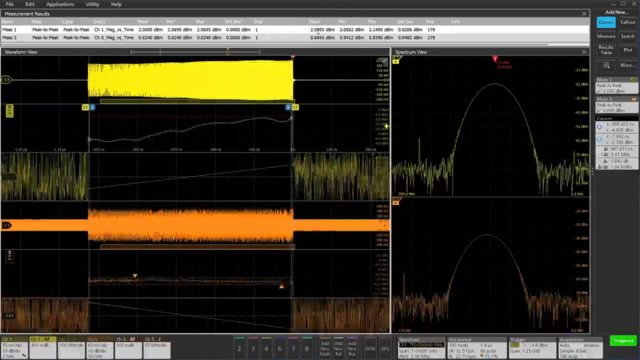The image size is (640, 360).
Task: Click the Add New Math button
Action: (x=325, y=348)
